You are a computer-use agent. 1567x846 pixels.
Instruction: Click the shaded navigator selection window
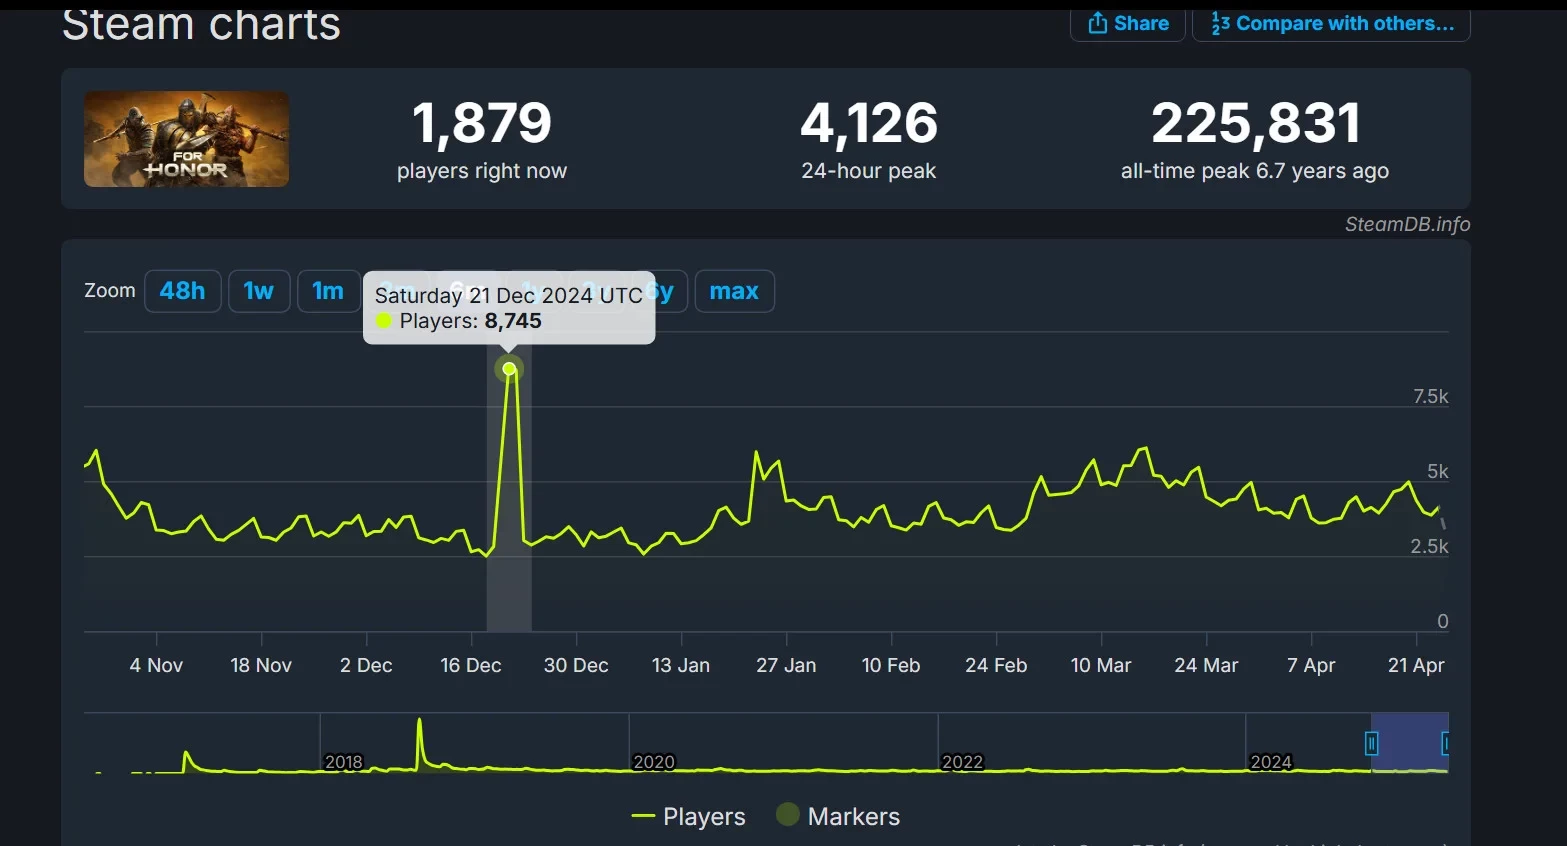tap(1408, 743)
